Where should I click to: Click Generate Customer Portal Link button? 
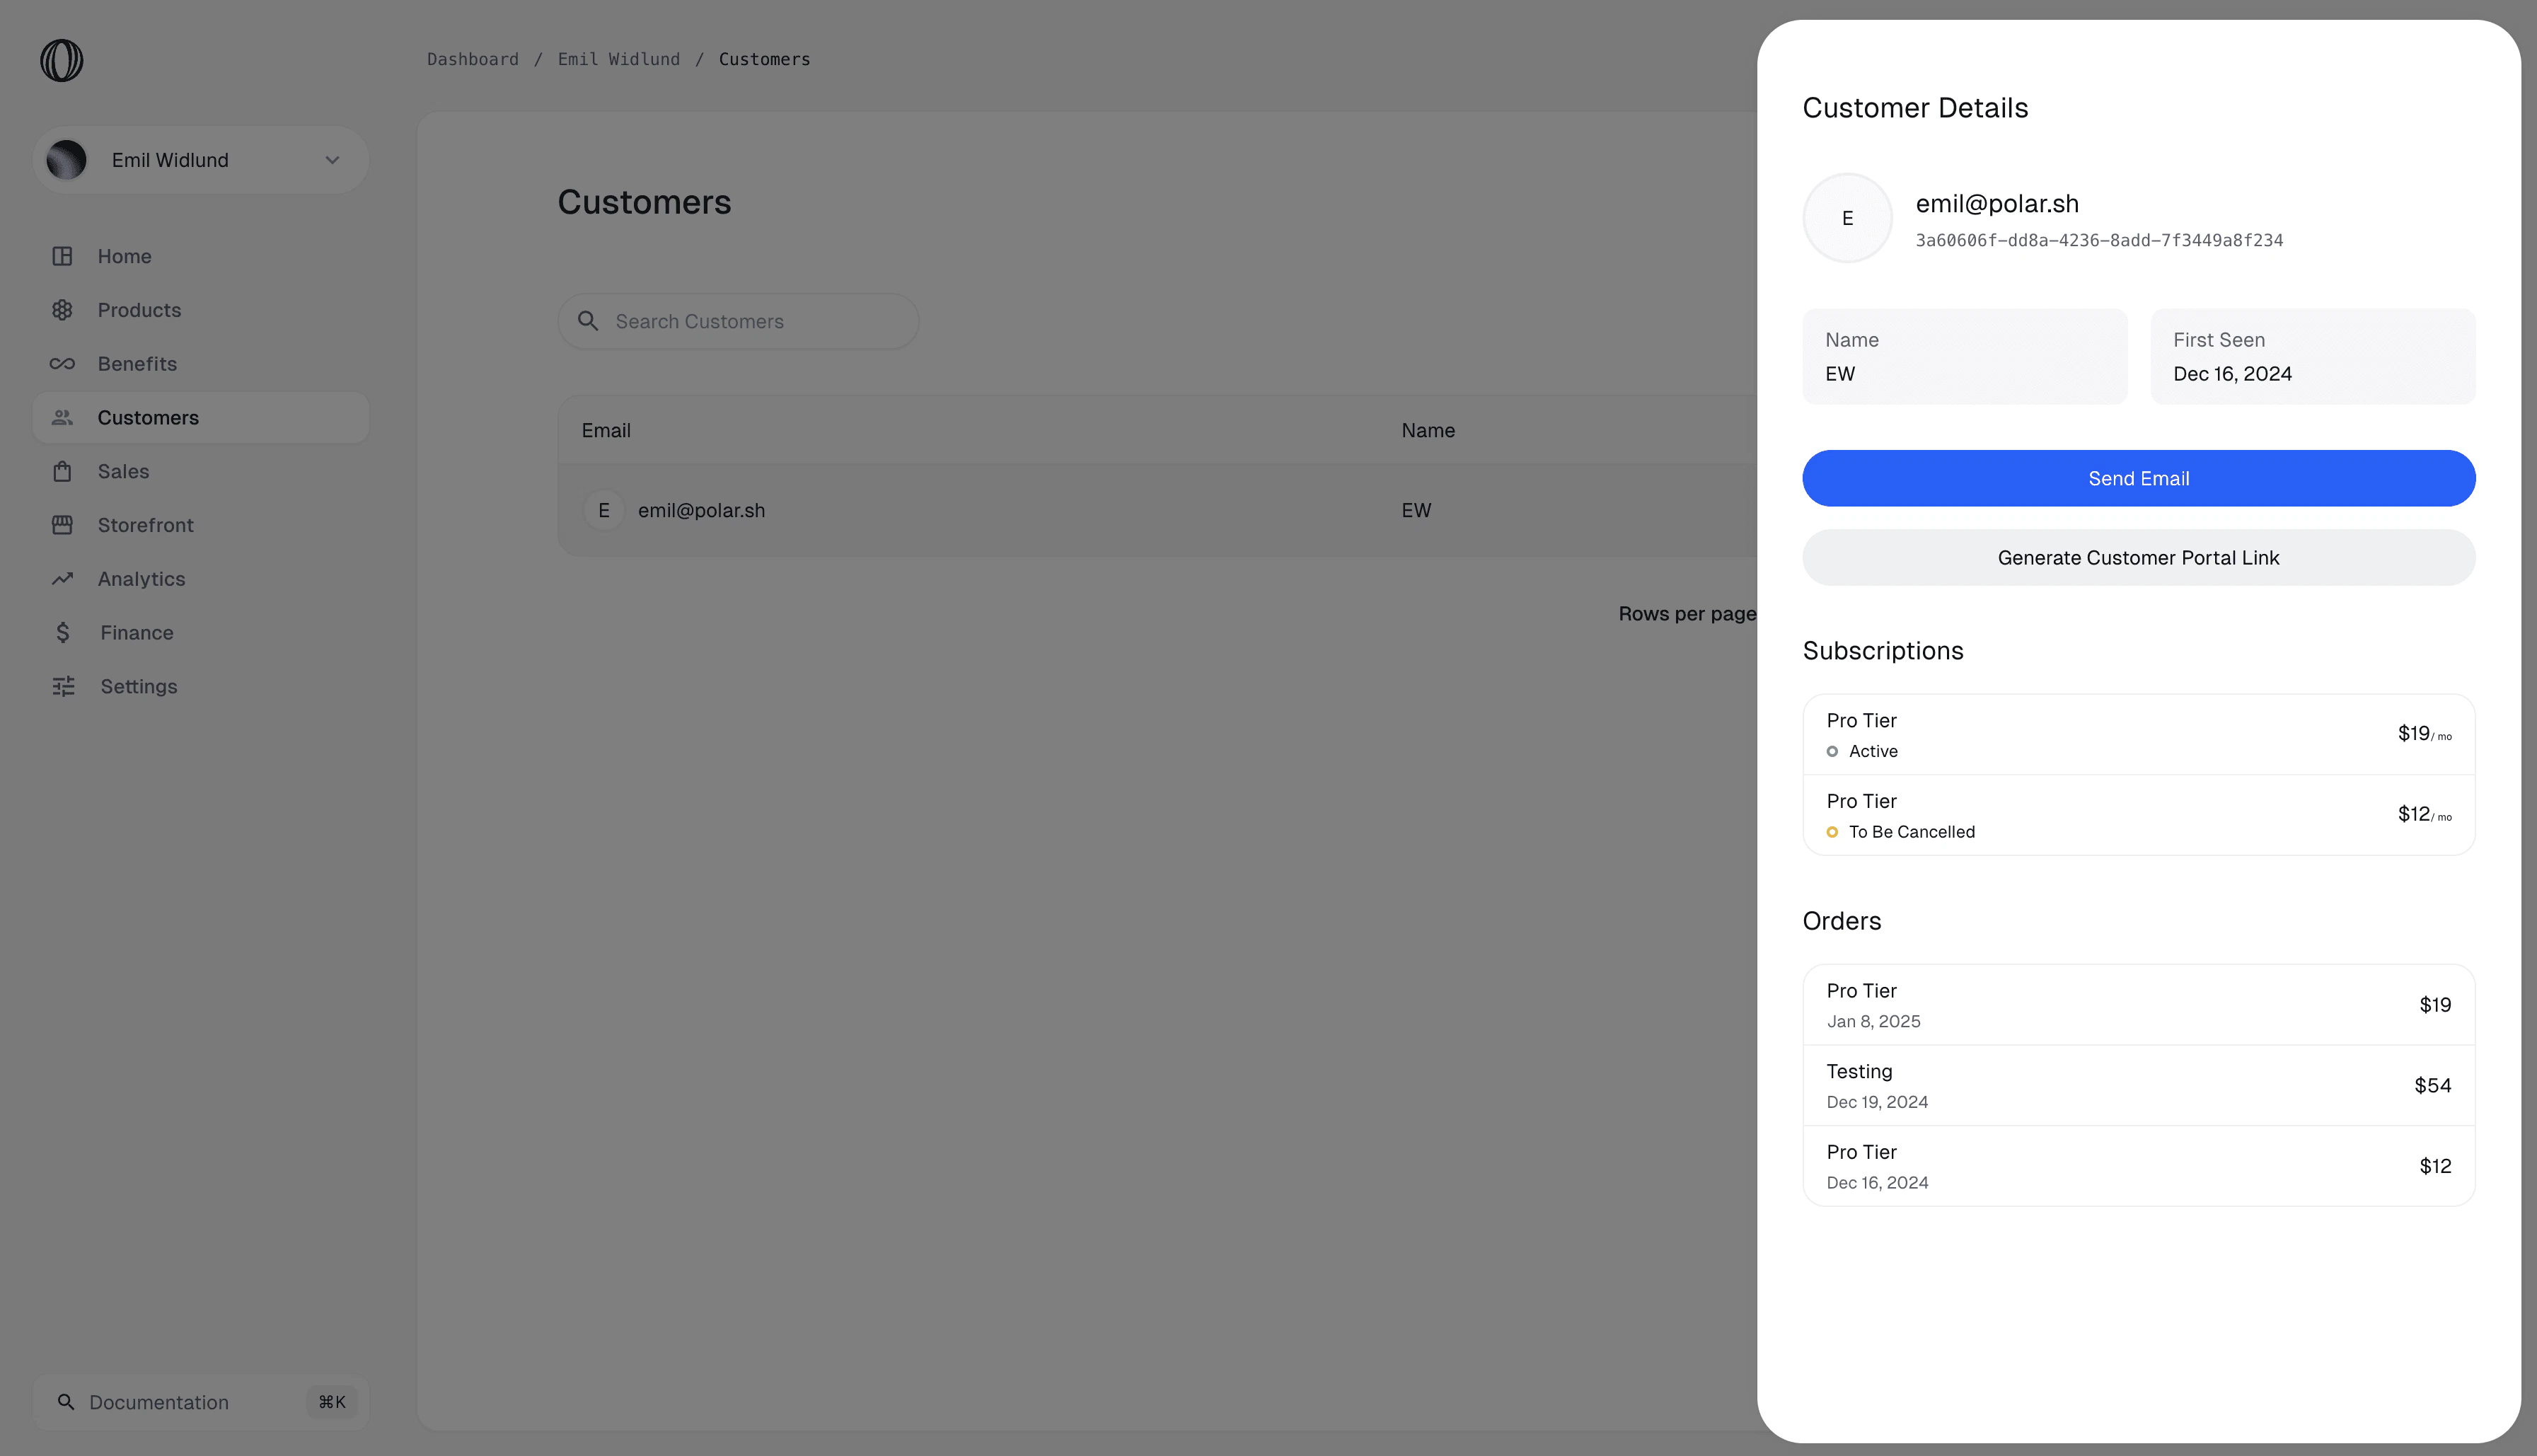click(x=2138, y=558)
